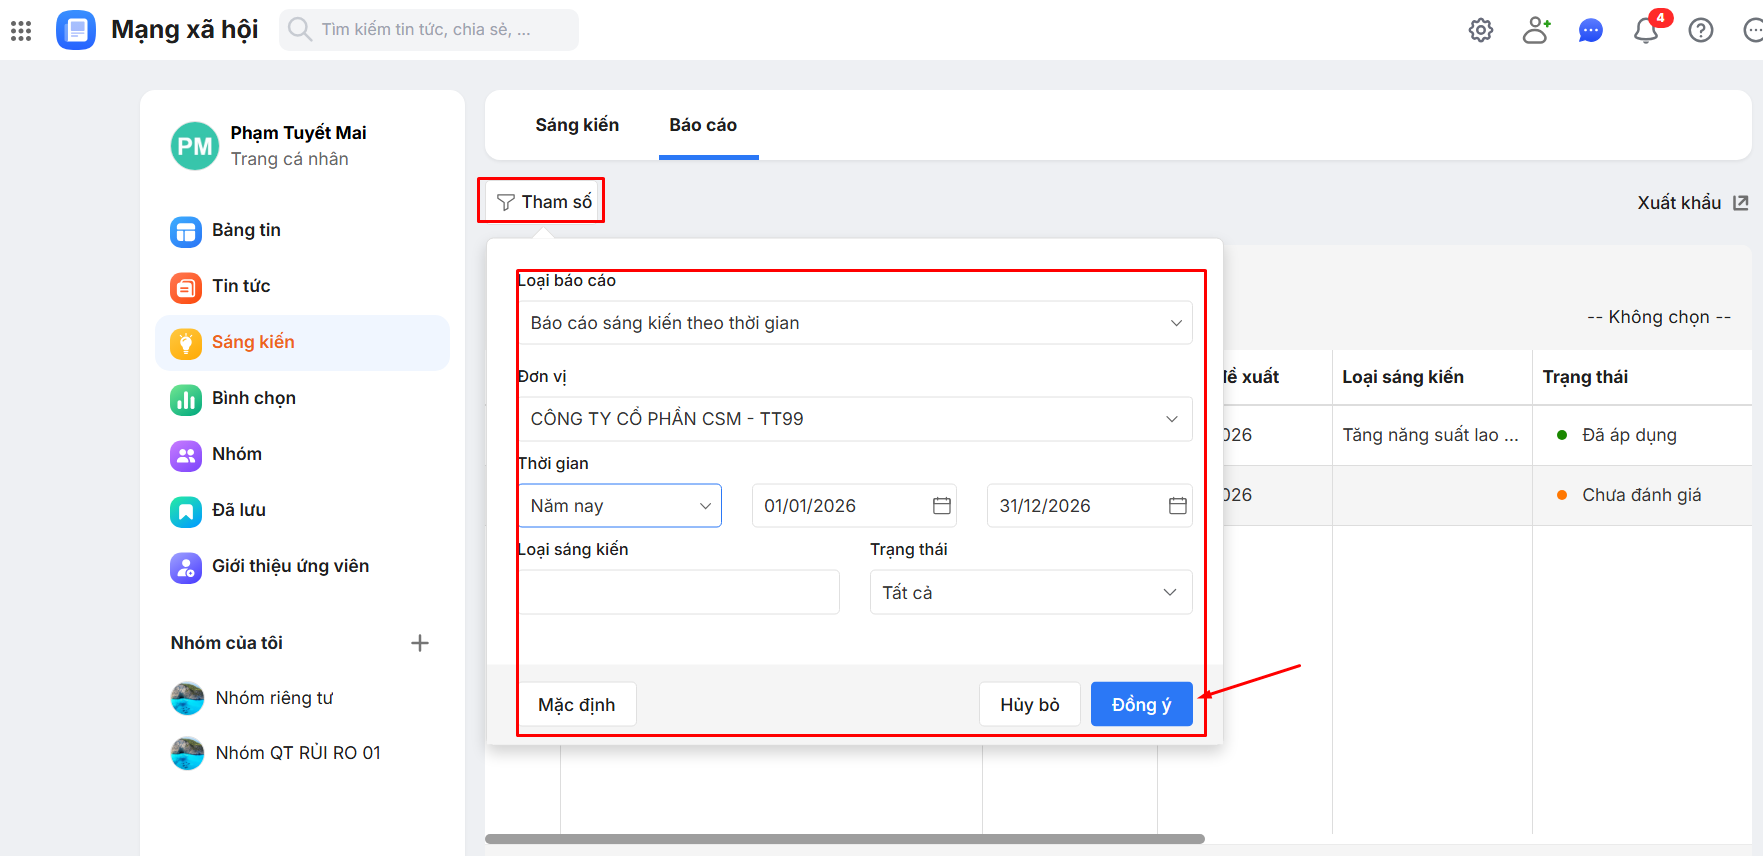Click the Bảng tin sidebar icon
The image size is (1763, 856).
(x=186, y=232)
